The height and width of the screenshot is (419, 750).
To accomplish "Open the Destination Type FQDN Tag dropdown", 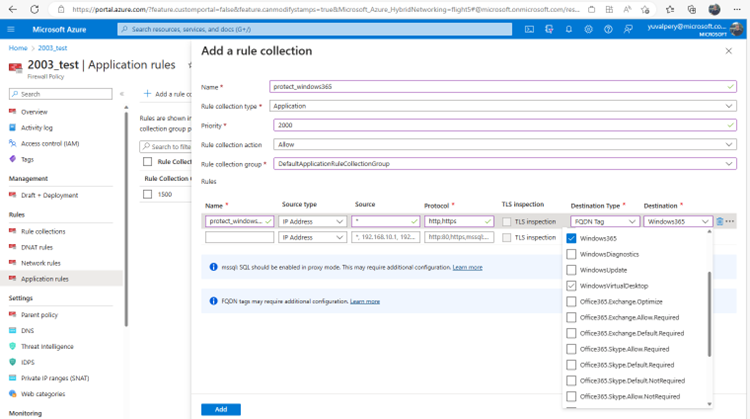I will tap(605, 221).
